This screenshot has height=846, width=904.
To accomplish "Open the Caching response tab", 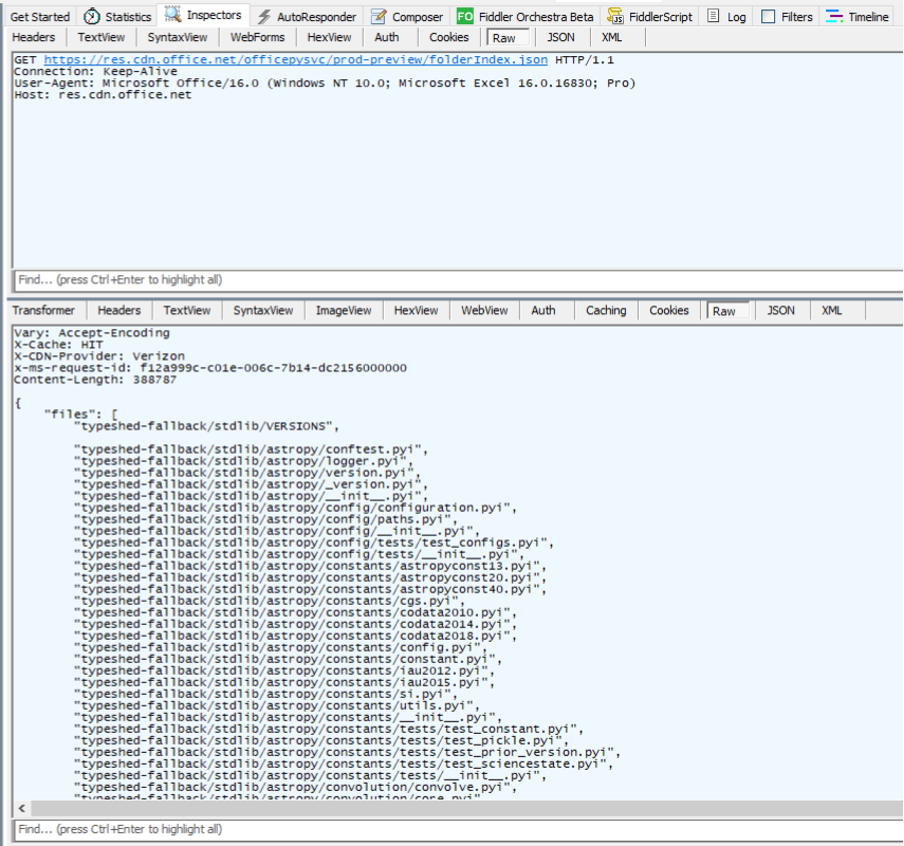I will click(606, 310).
